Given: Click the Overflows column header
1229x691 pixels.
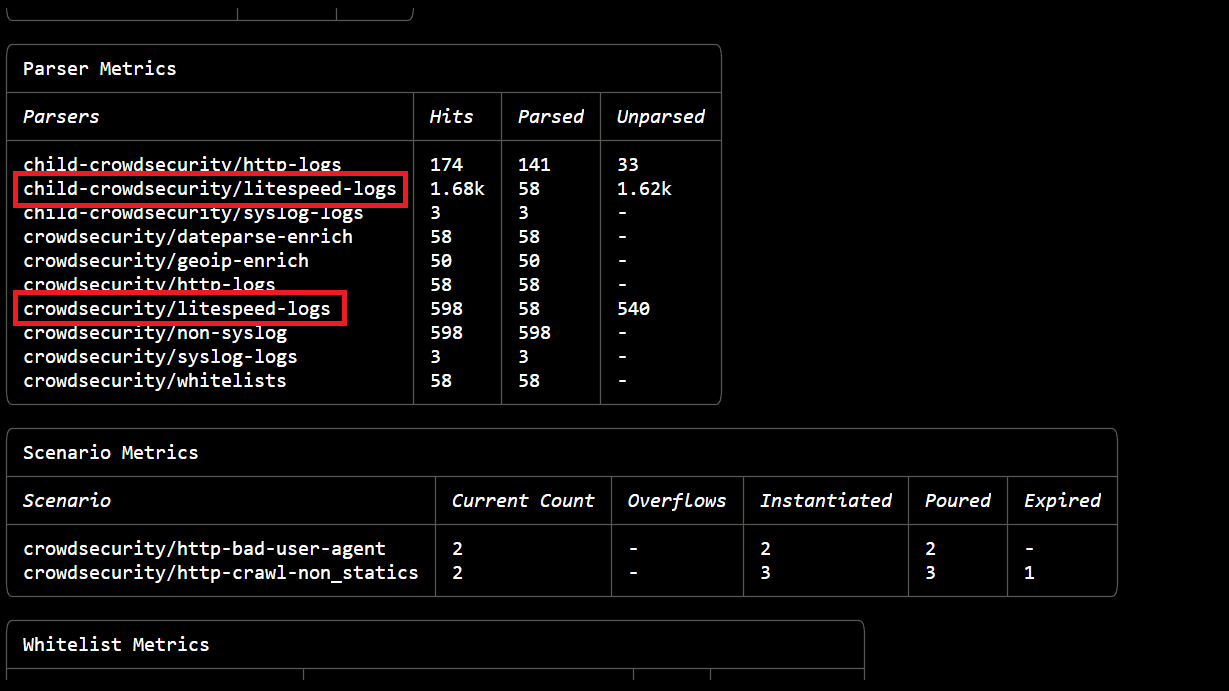Looking at the screenshot, I should point(677,501).
